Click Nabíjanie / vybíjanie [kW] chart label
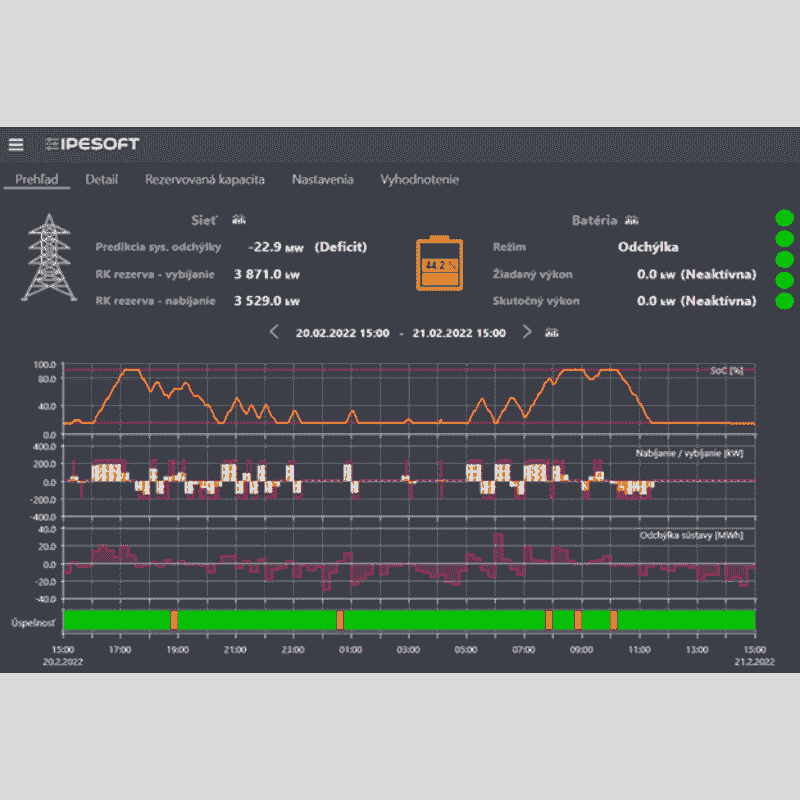This screenshot has width=800, height=800. click(x=689, y=453)
